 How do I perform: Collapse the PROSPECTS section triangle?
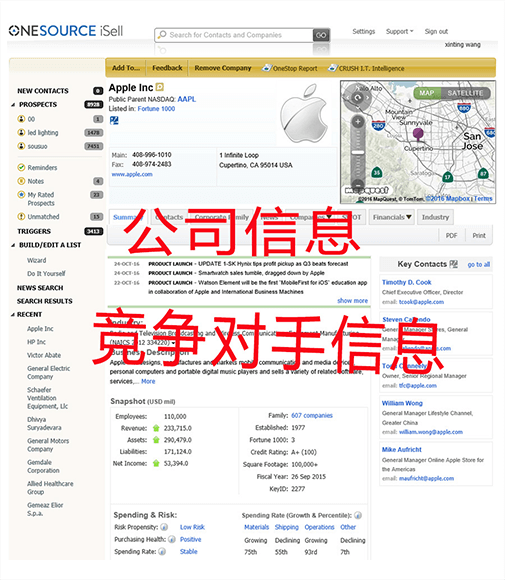[13, 105]
